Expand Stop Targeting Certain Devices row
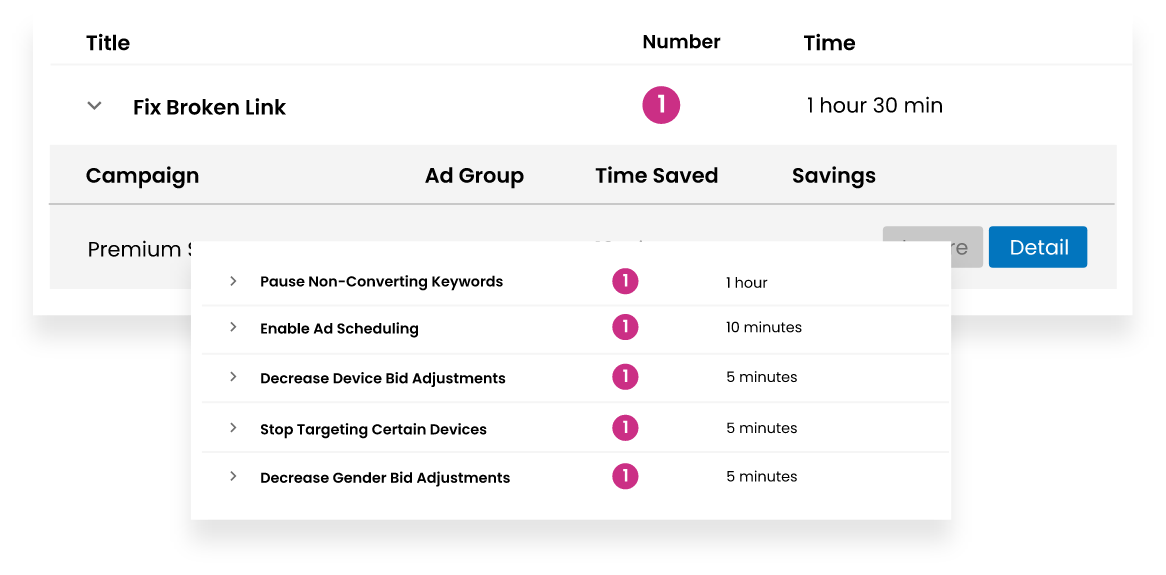The height and width of the screenshot is (575, 1166). [x=233, y=428]
